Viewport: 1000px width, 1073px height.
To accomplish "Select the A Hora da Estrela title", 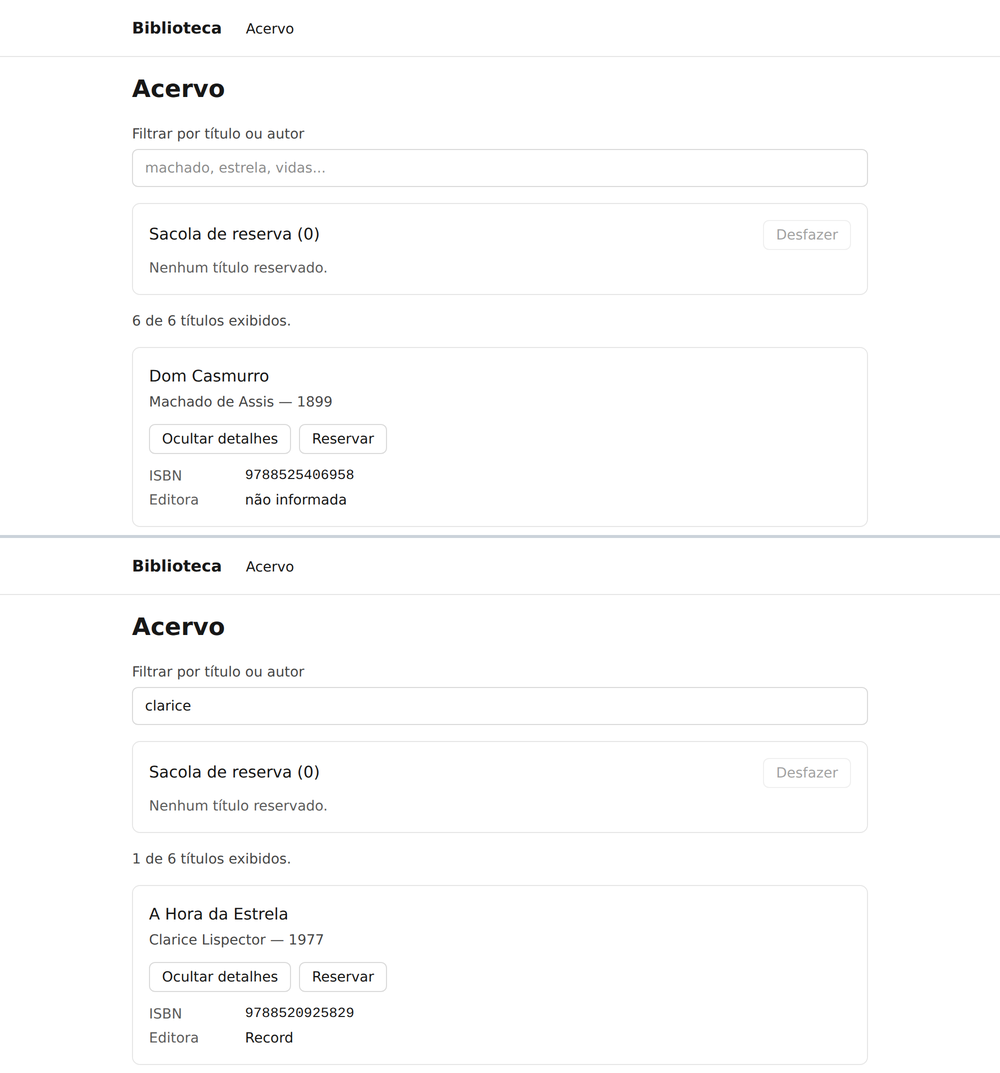I will click(218, 914).
